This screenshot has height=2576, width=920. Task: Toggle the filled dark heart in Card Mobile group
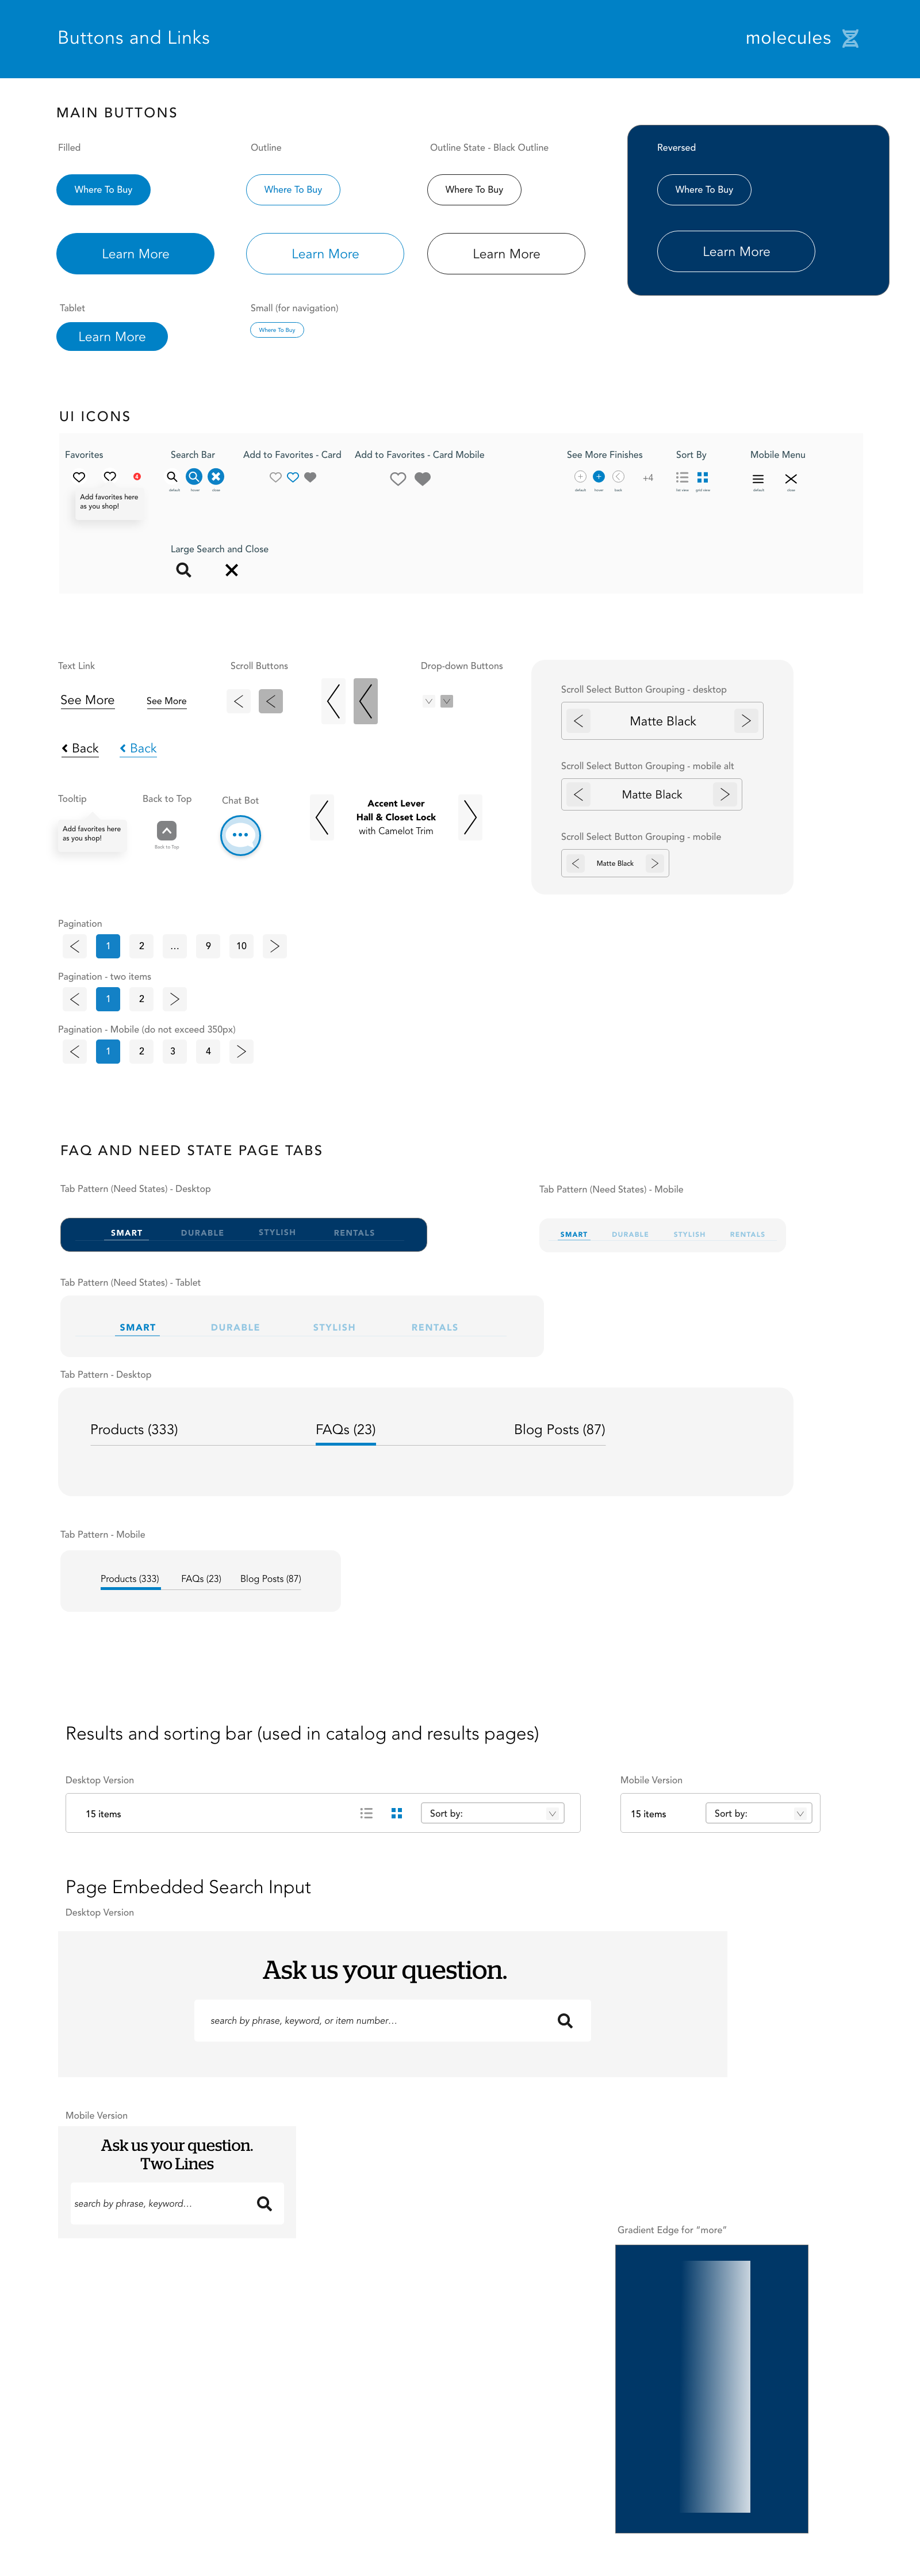click(x=422, y=478)
